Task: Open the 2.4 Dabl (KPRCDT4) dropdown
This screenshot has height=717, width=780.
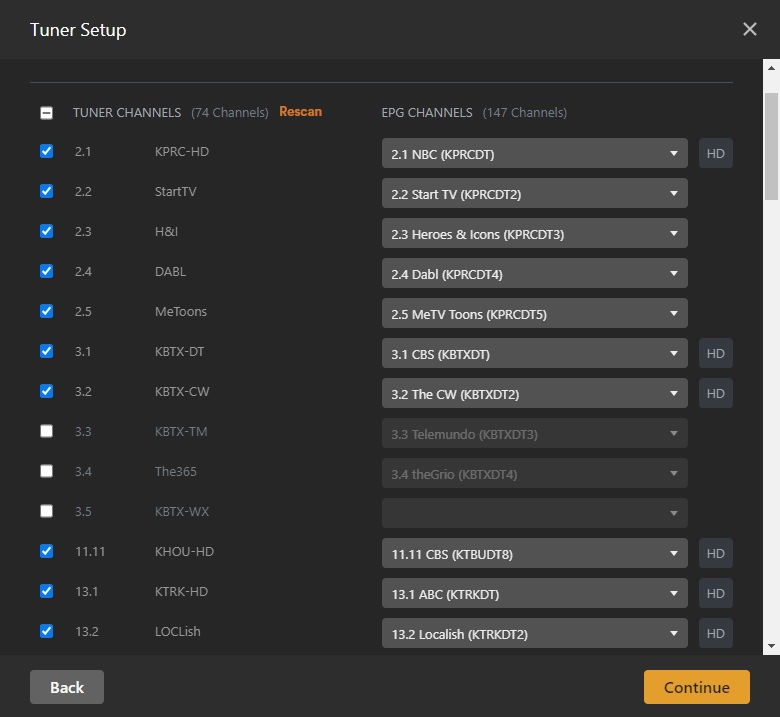Action: click(534, 273)
